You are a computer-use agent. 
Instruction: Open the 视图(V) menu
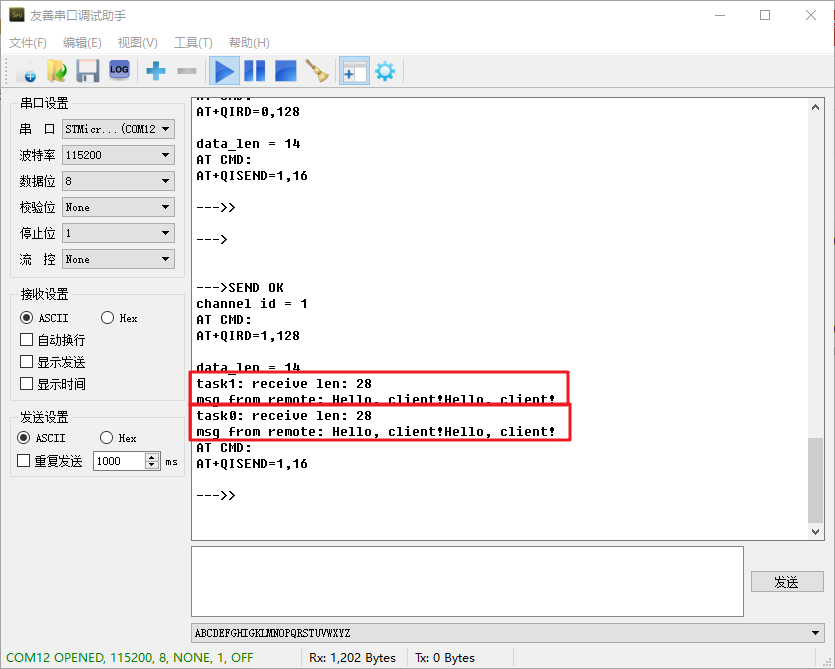pos(137,43)
